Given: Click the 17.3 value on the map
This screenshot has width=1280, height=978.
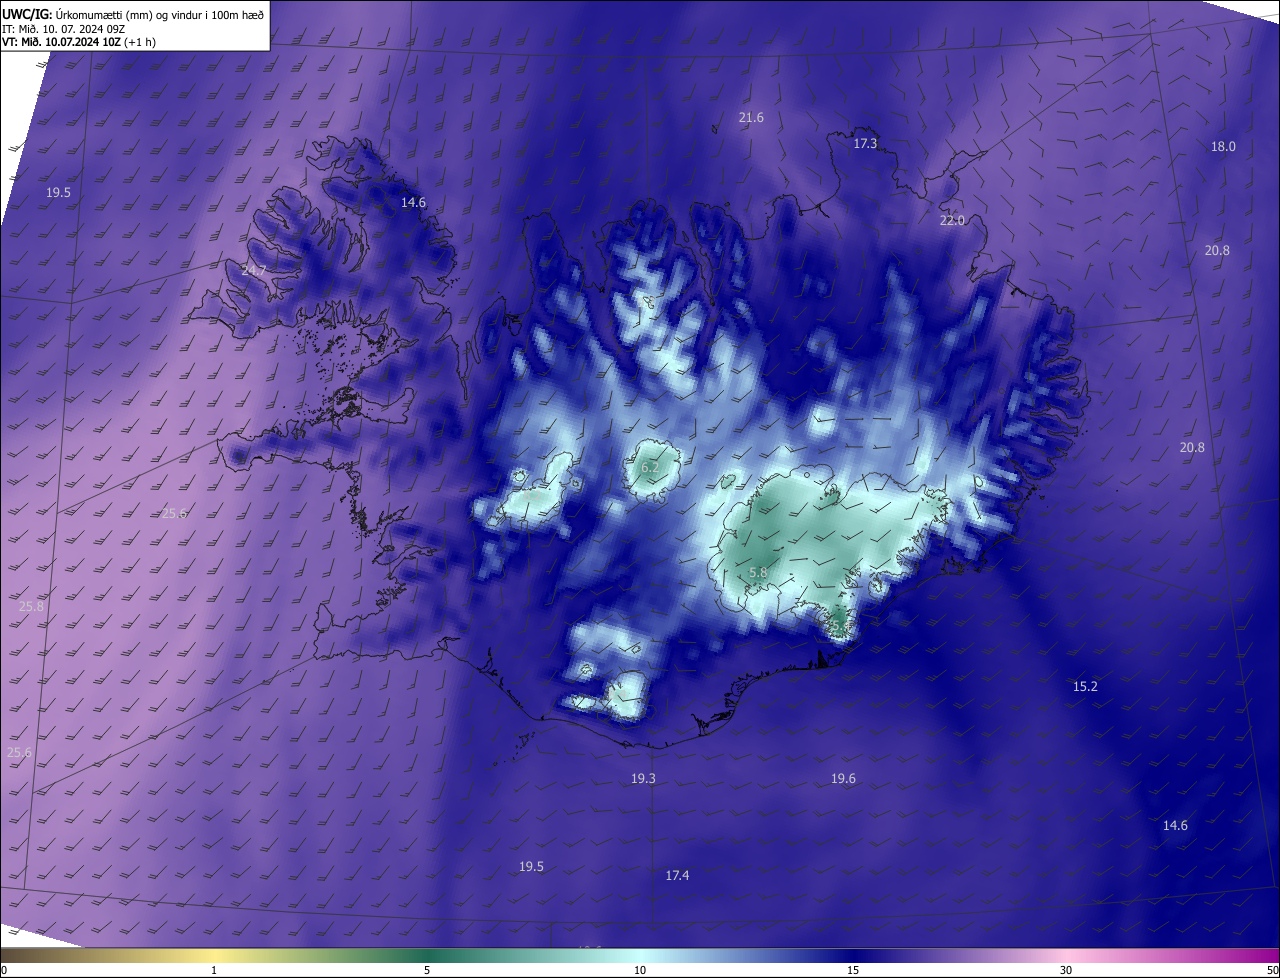Looking at the screenshot, I should click(865, 144).
